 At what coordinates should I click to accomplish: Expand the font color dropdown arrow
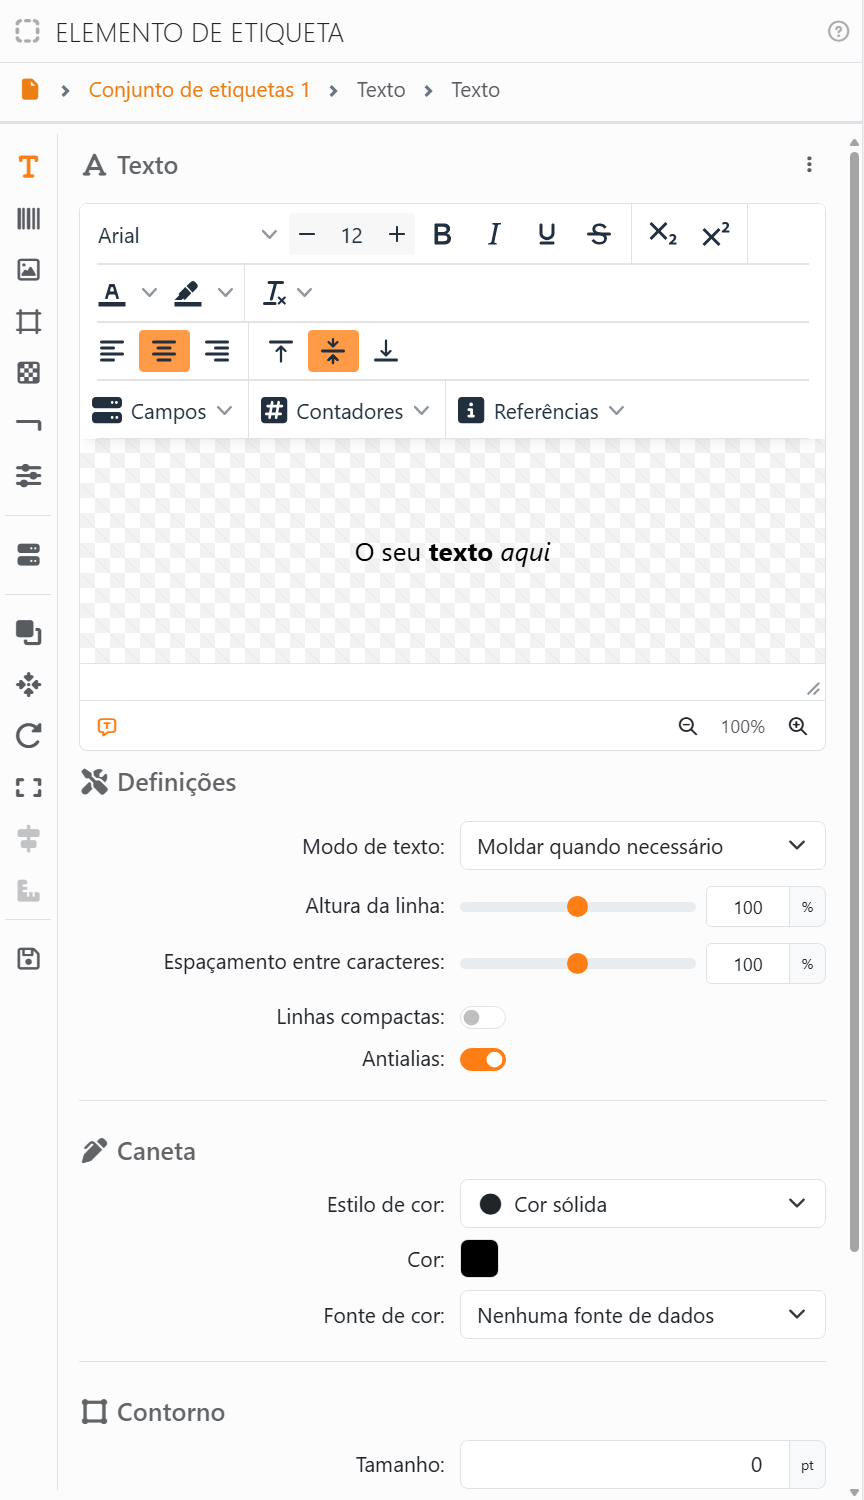coord(149,293)
